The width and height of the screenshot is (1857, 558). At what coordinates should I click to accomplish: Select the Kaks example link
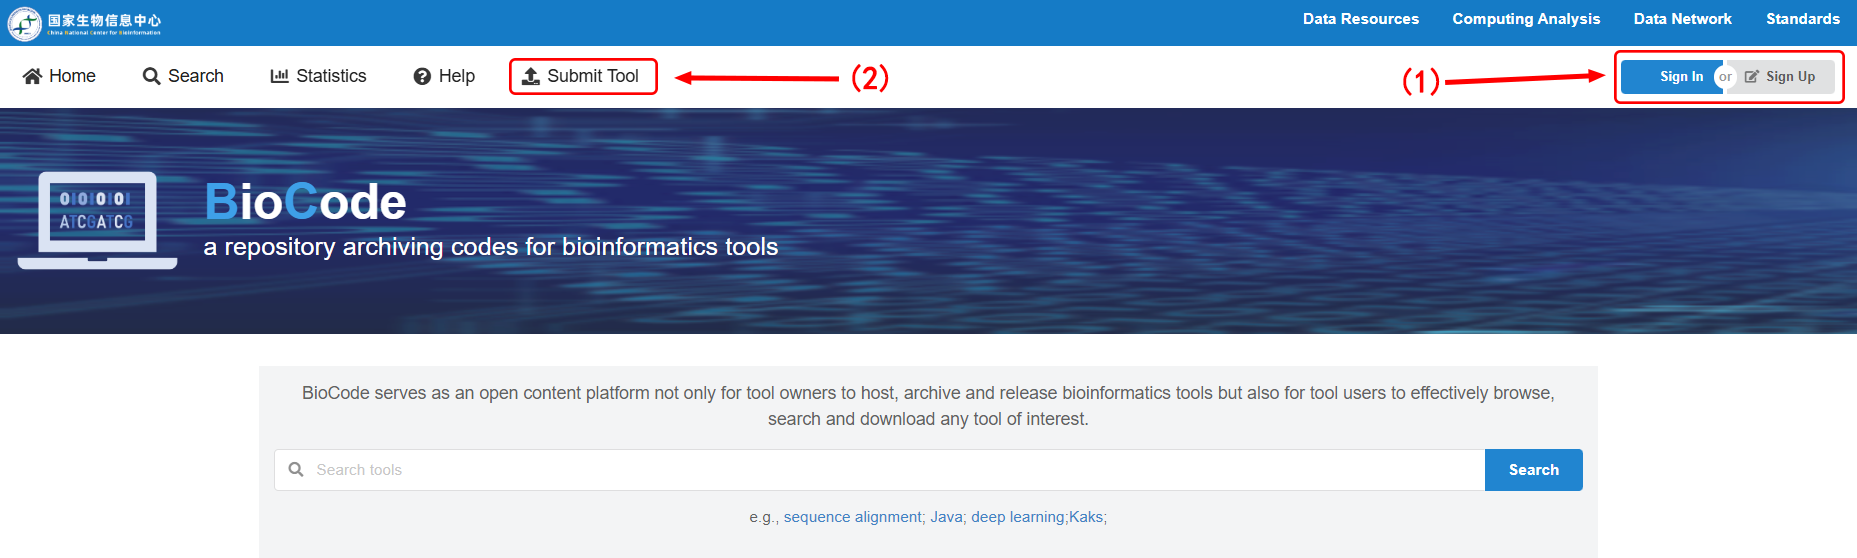(x=1086, y=517)
